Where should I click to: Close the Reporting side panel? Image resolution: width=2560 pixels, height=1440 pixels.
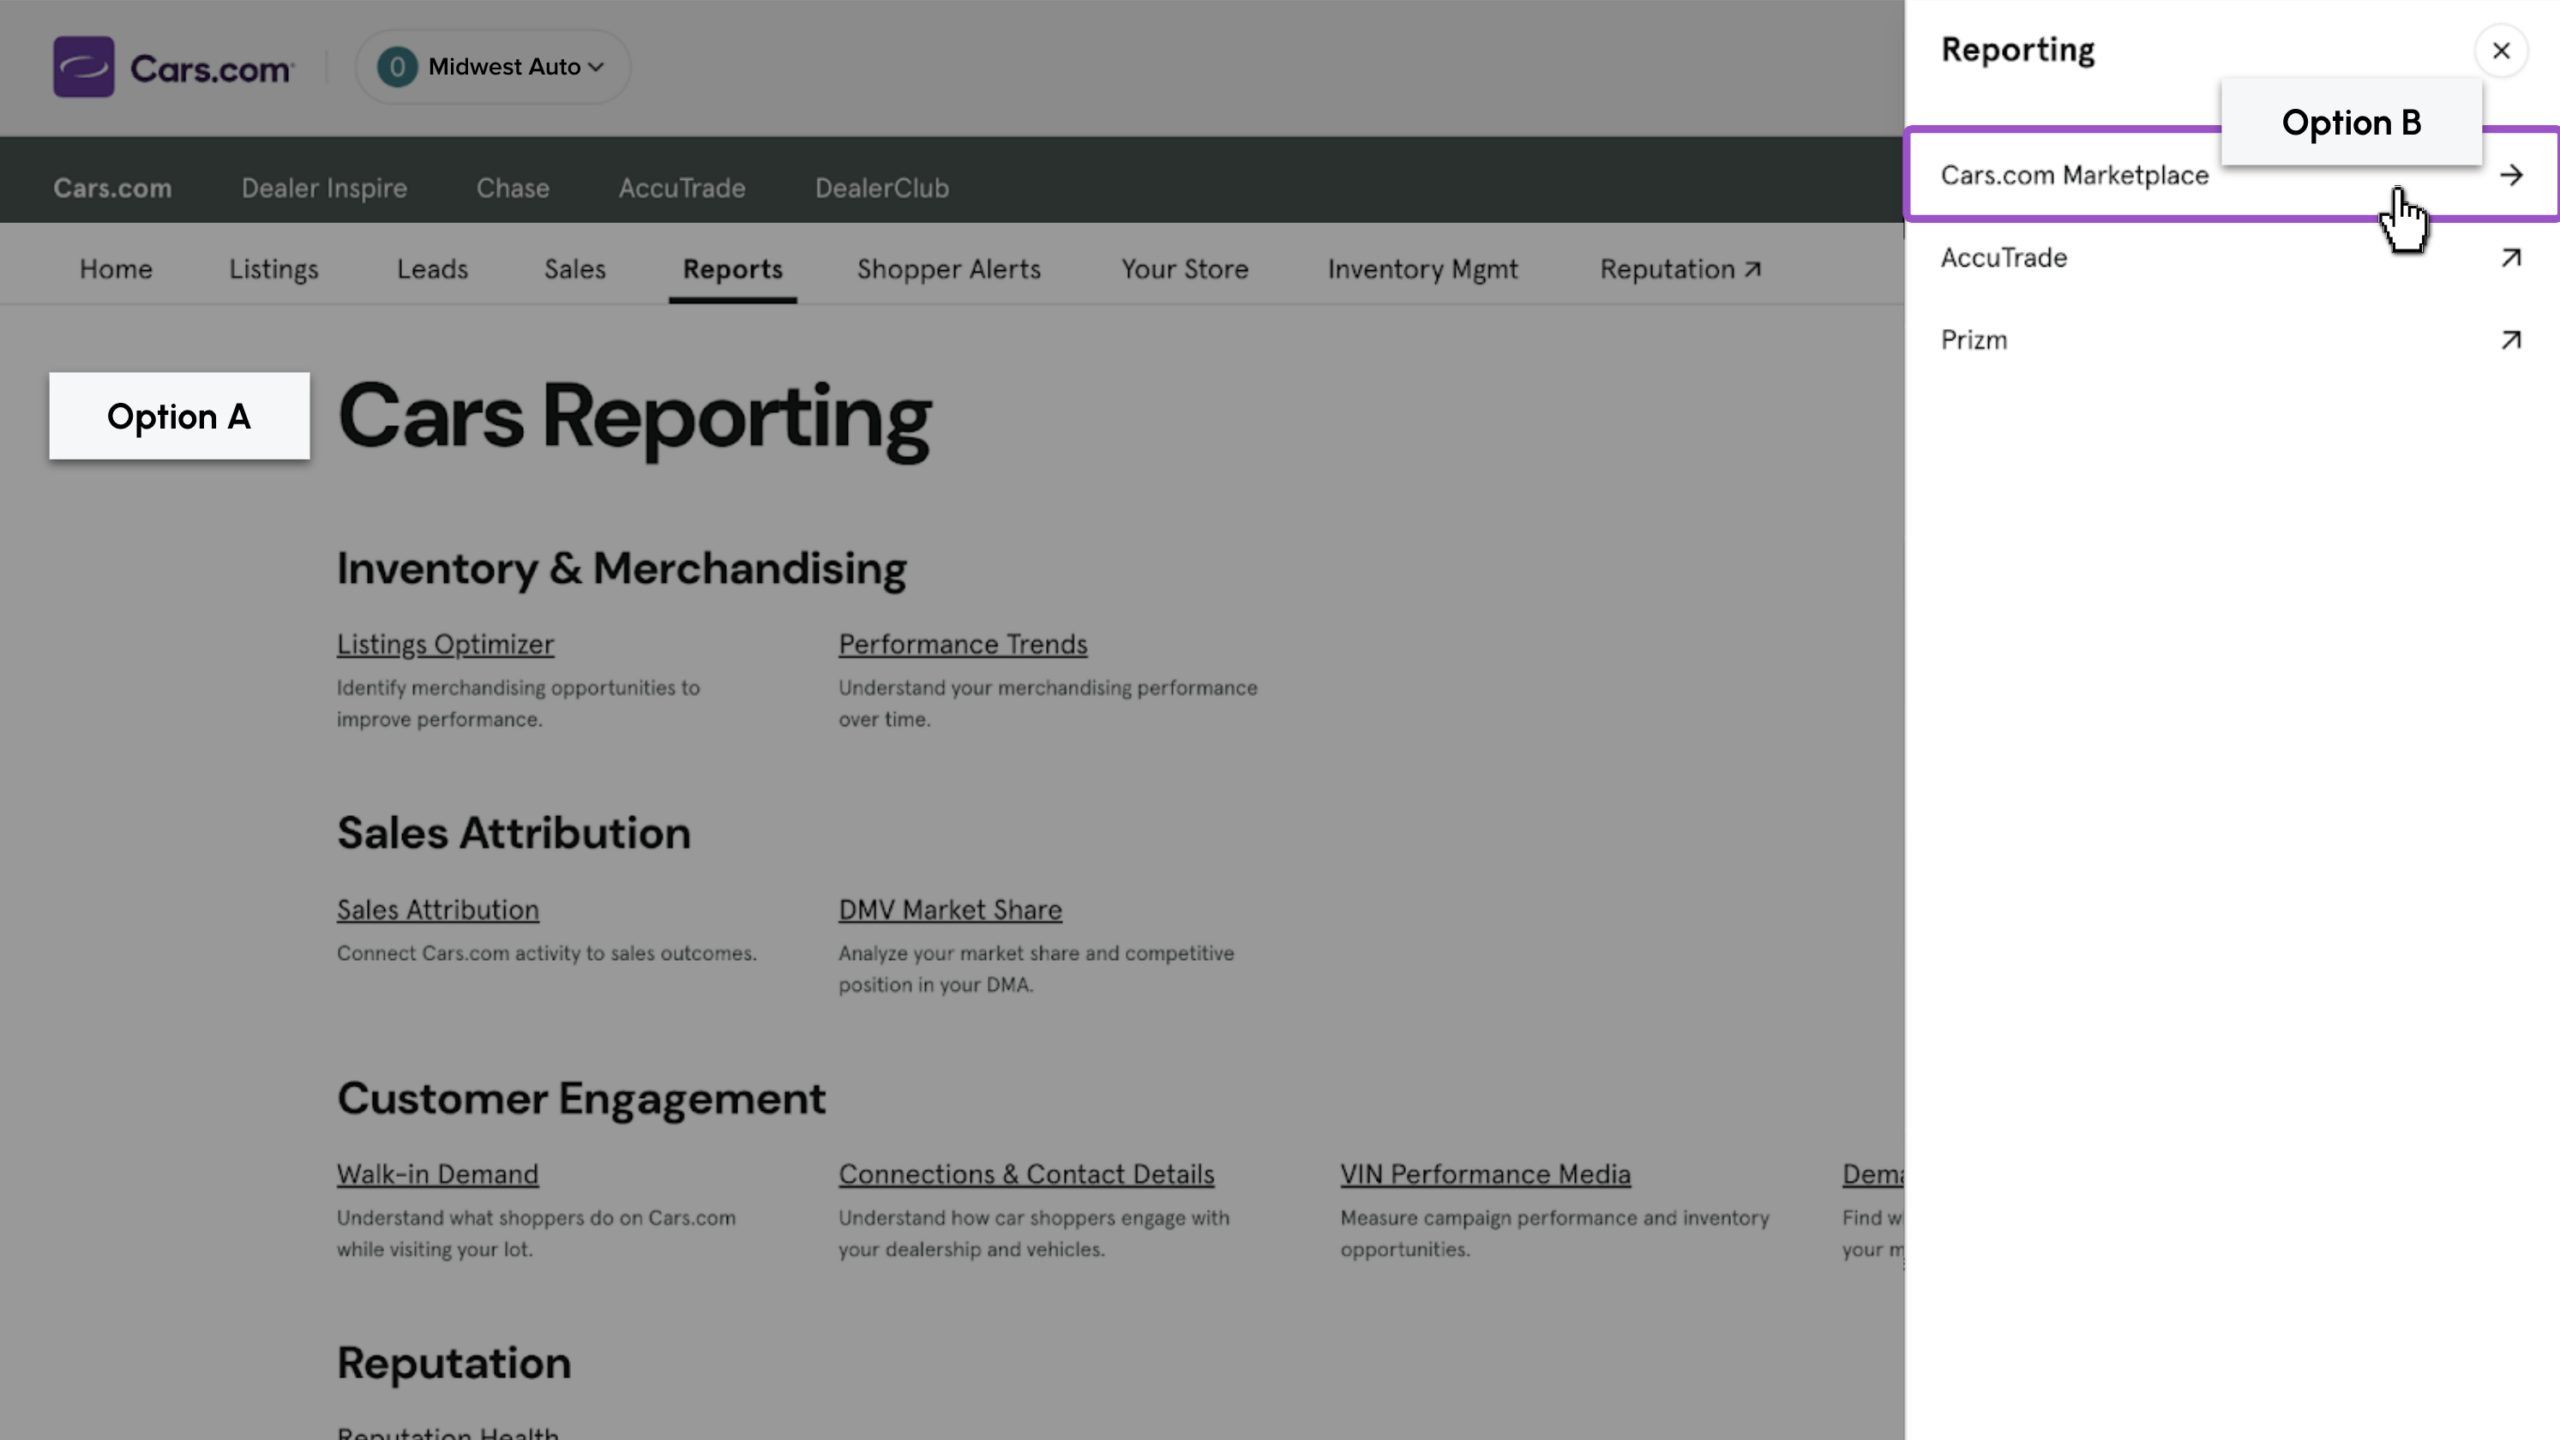coord(2501,51)
